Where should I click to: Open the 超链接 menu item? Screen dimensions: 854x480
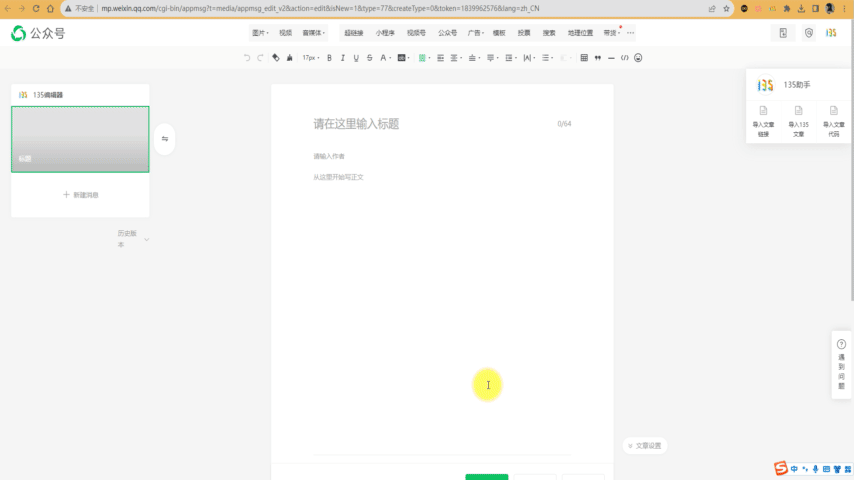pyautogui.click(x=353, y=33)
